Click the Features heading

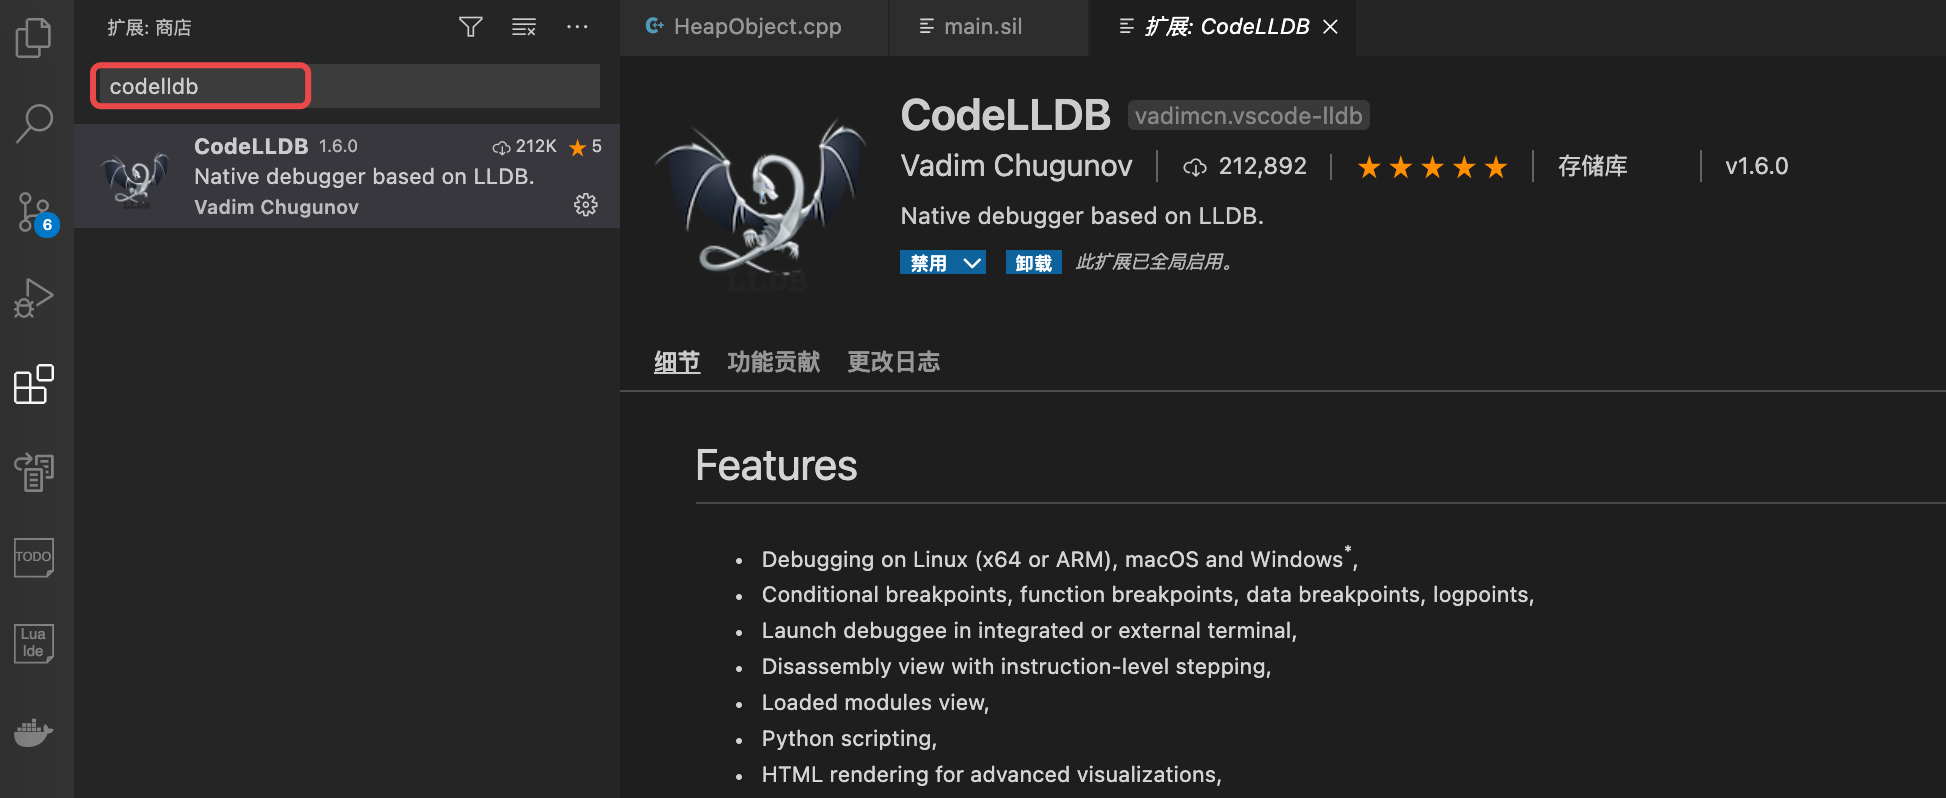[776, 465]
